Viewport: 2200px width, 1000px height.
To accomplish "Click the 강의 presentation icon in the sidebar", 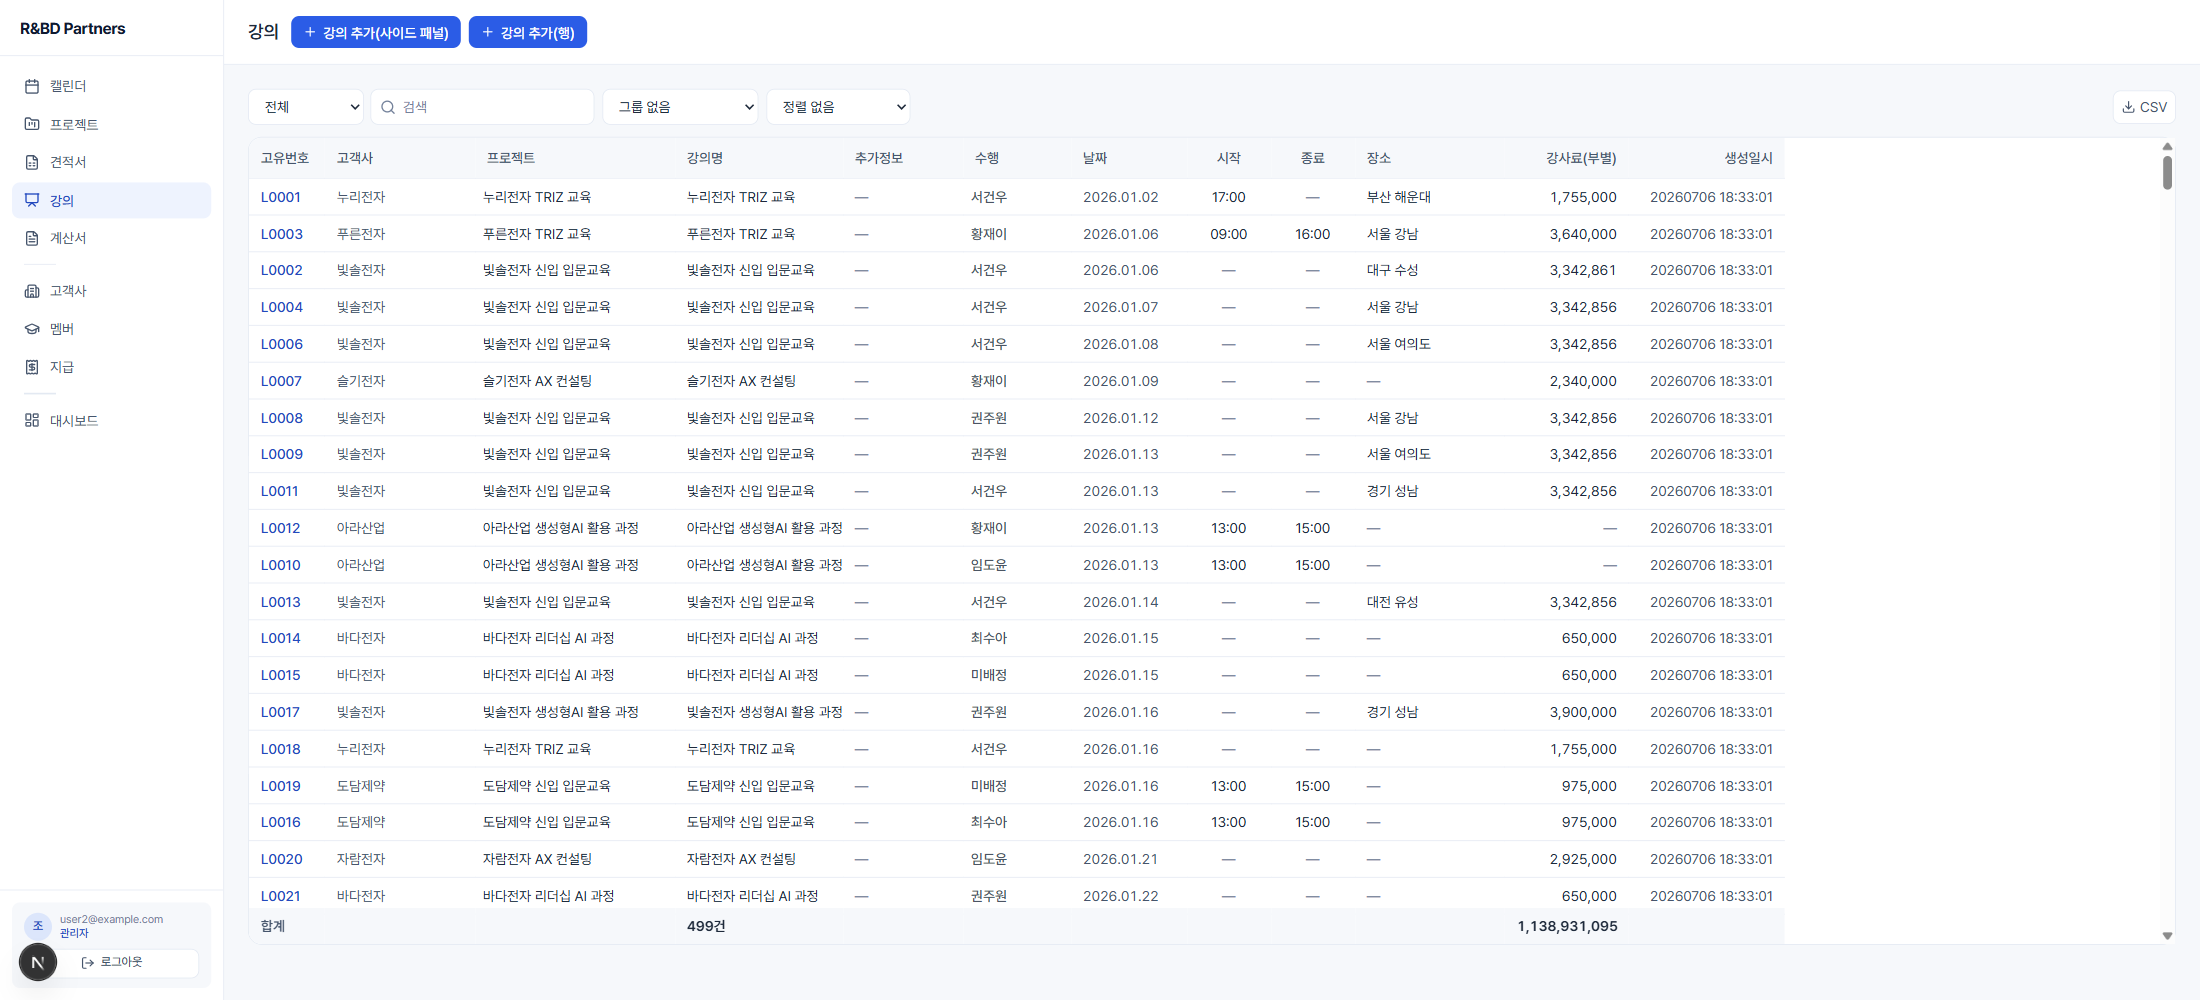I will click(32, 200).
